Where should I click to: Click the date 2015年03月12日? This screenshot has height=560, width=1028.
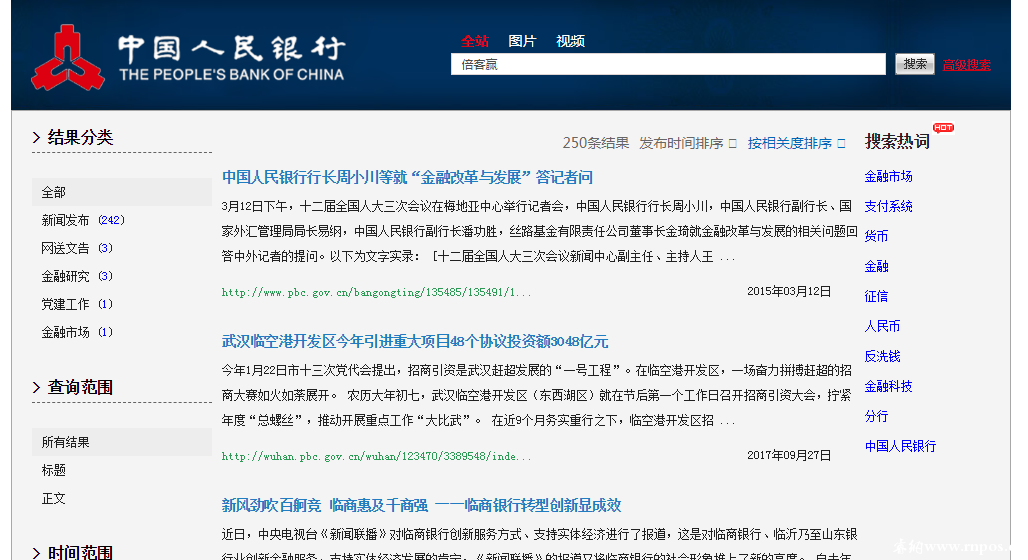[789, 291]
